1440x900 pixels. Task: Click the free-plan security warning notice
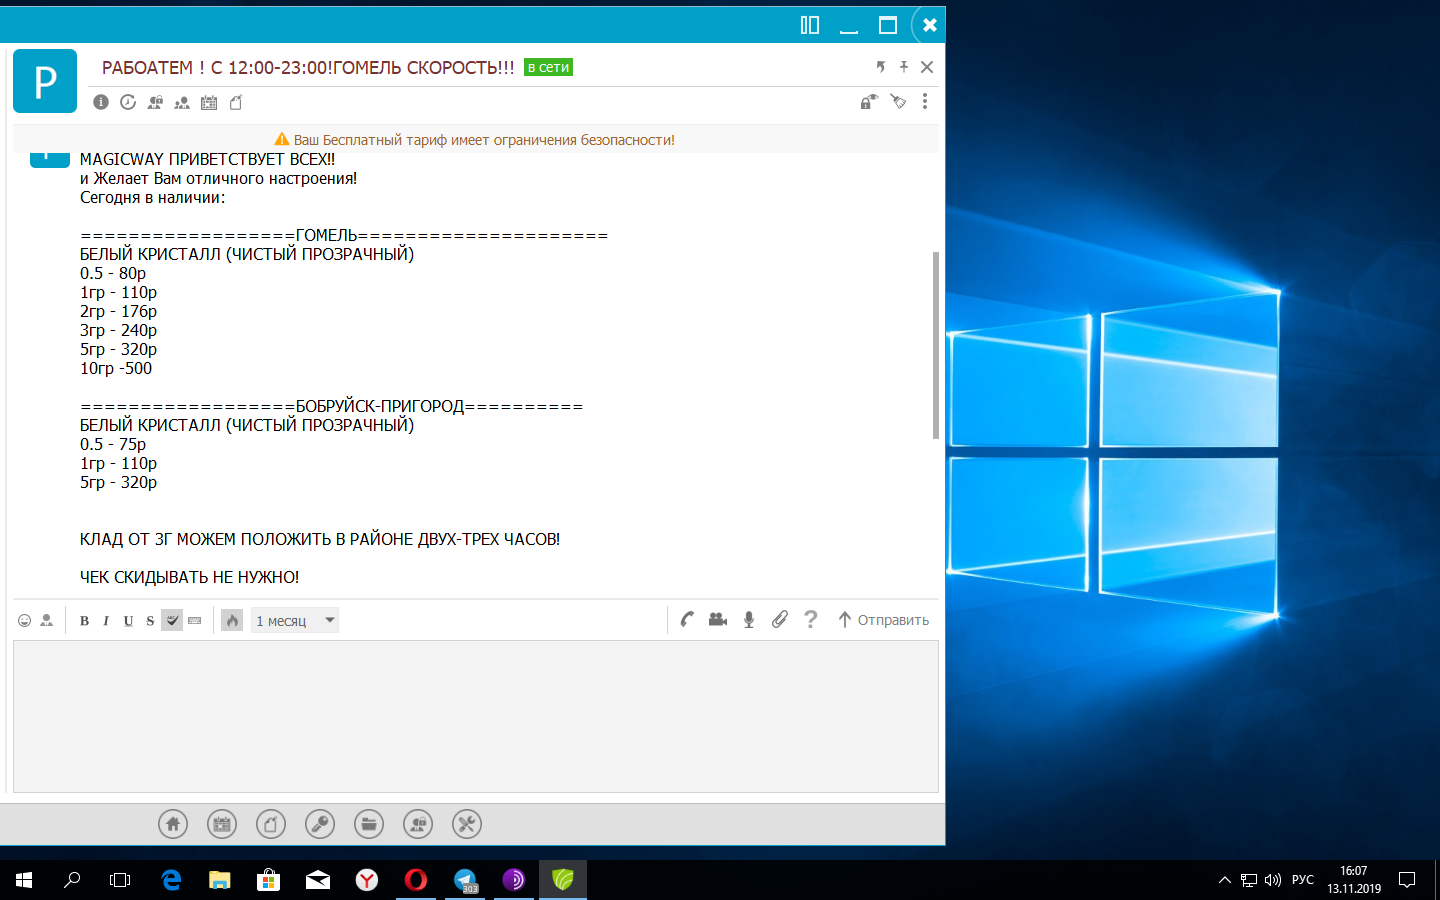click(476, 140)
